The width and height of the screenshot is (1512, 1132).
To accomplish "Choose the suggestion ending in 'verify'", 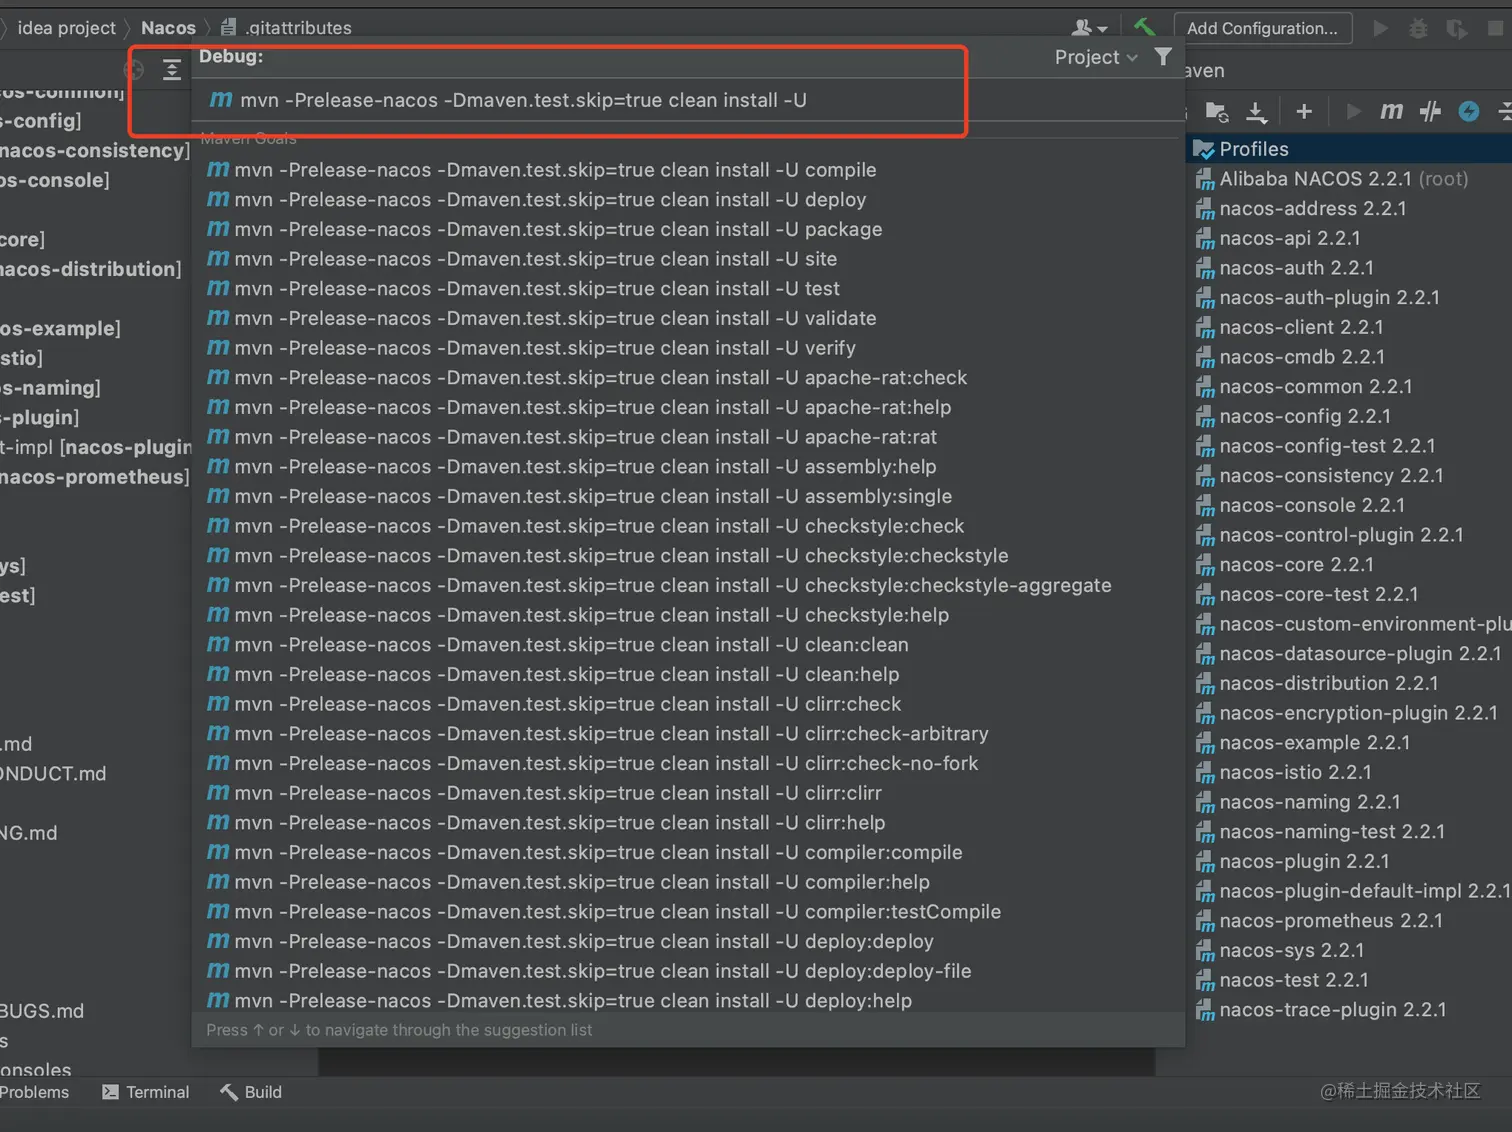I will [688, 348].
